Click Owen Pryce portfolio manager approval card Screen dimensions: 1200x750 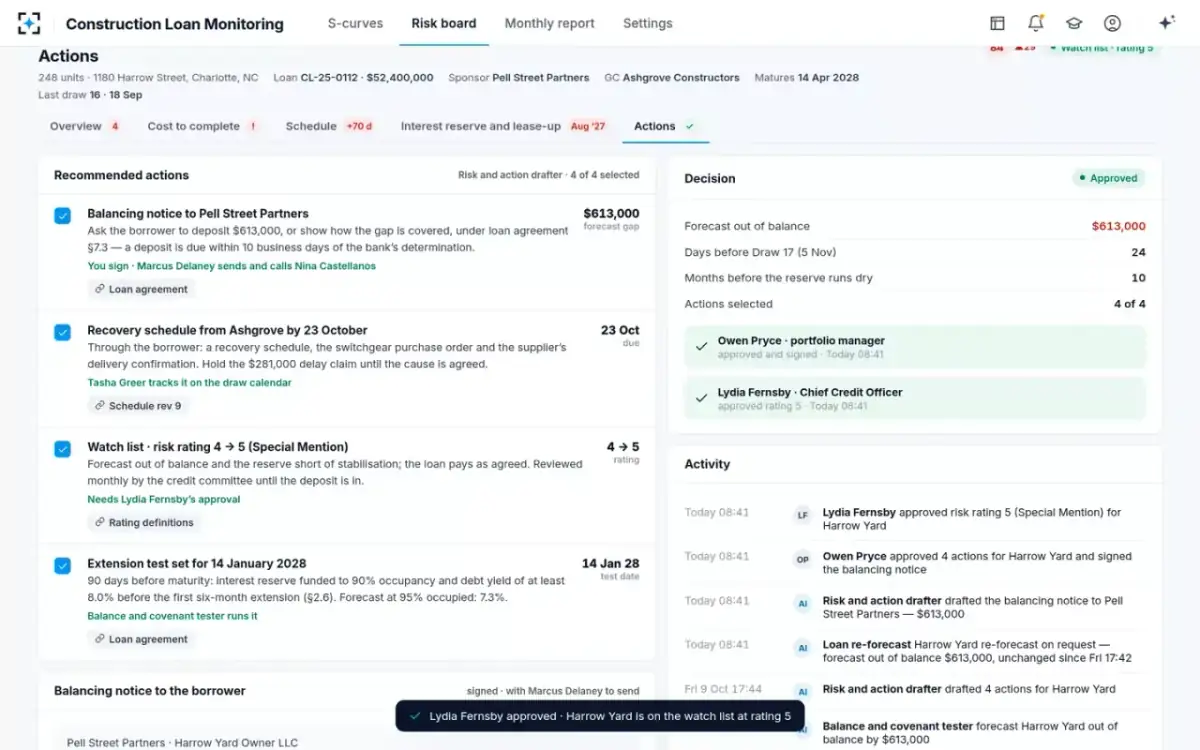tap(915, 347)
